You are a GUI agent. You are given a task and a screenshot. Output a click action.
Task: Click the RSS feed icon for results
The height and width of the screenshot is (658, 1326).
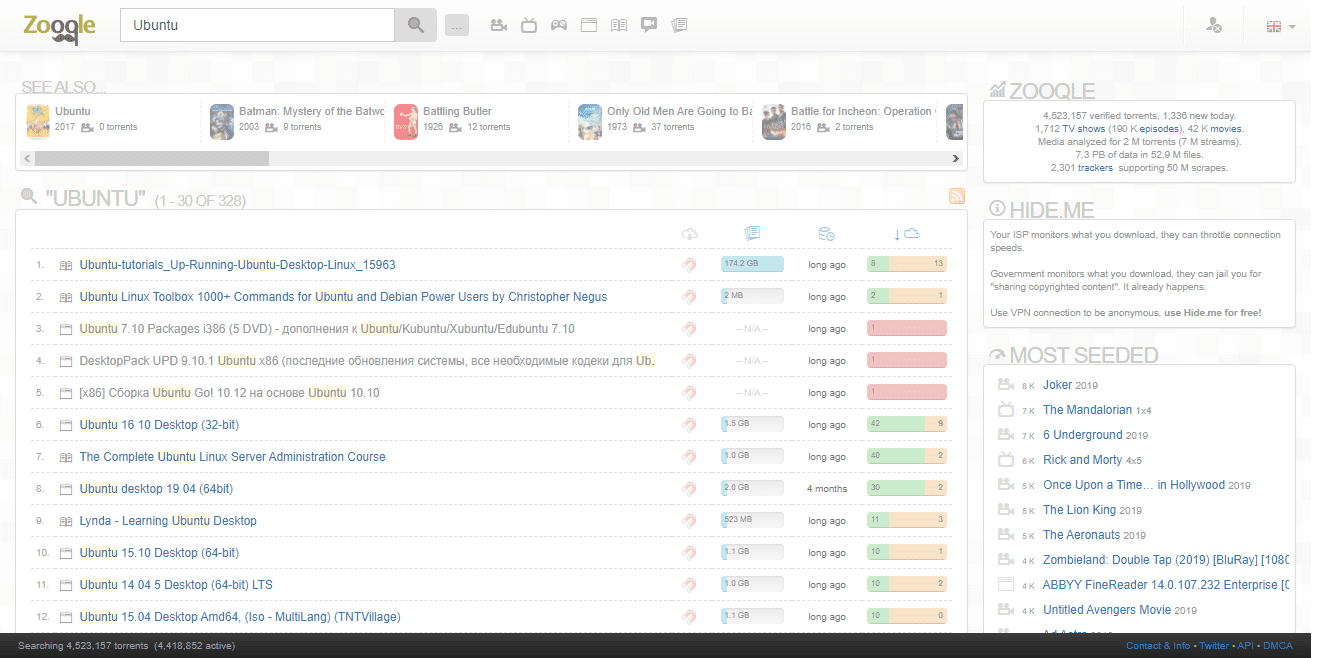pos(956,197)
